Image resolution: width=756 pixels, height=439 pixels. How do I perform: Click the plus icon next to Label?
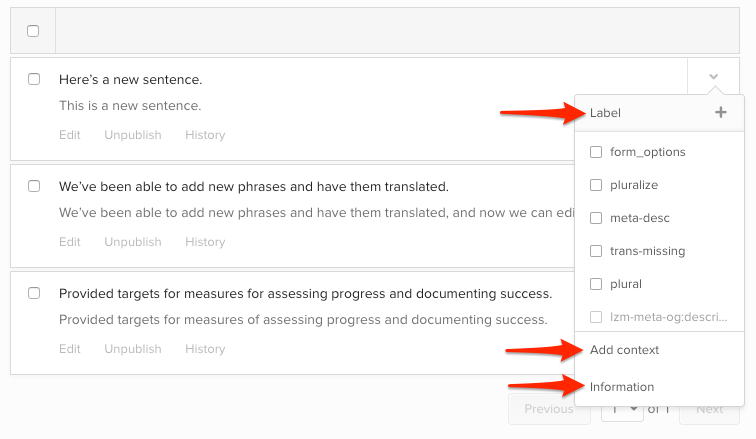[720, 113]
